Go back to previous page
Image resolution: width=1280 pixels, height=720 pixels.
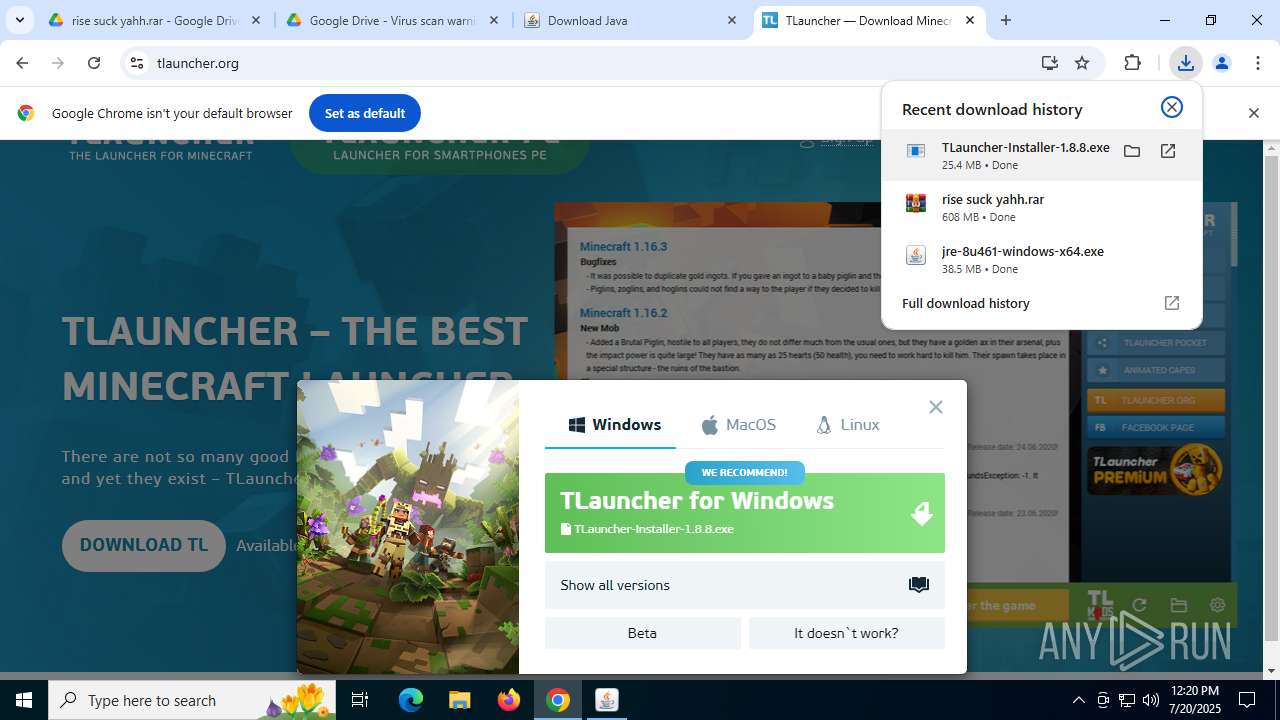click(22, 63)
